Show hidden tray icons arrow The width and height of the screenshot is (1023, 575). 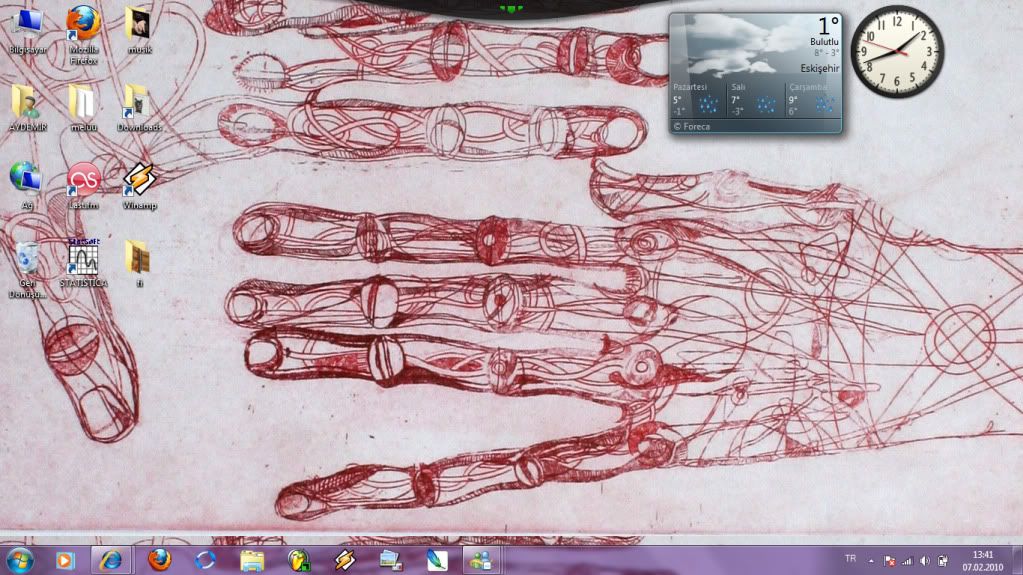click(x=871, y=561)
